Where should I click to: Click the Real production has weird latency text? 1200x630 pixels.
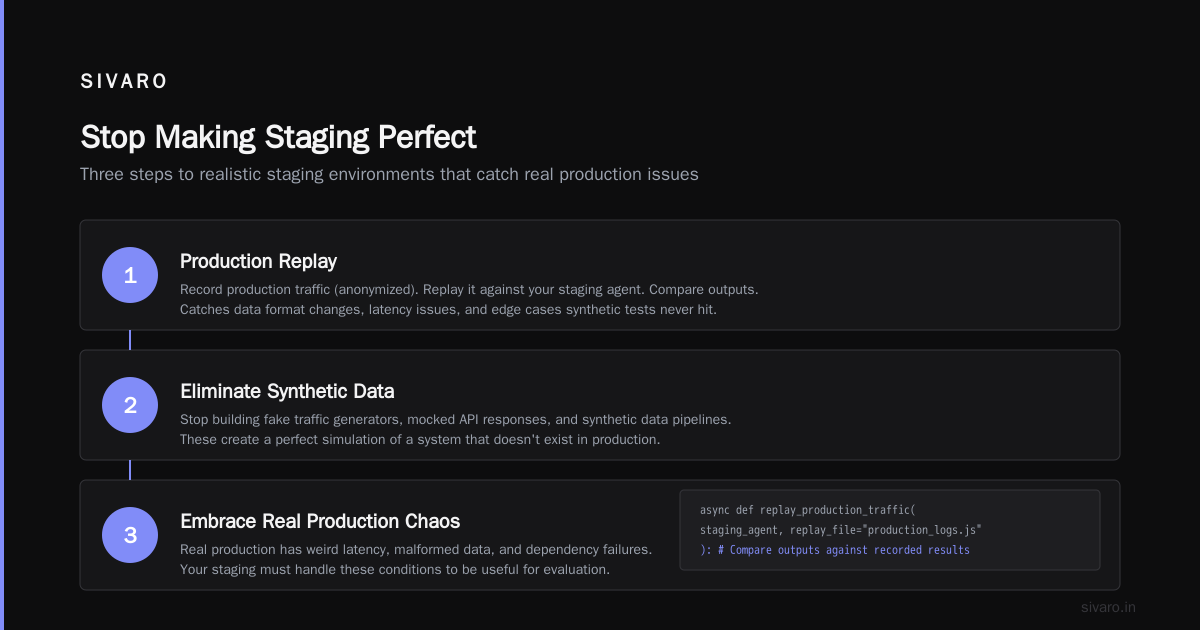tap(416, 549)
